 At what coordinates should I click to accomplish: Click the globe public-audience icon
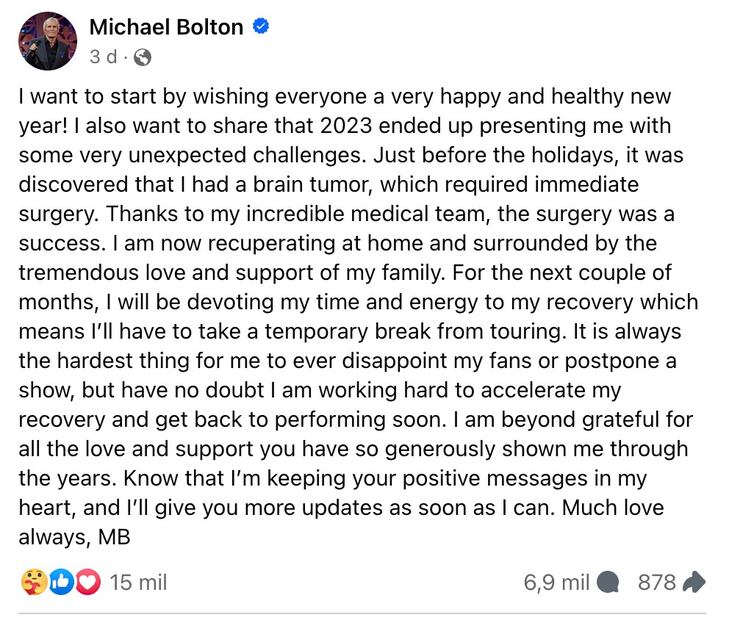point(142,58)
